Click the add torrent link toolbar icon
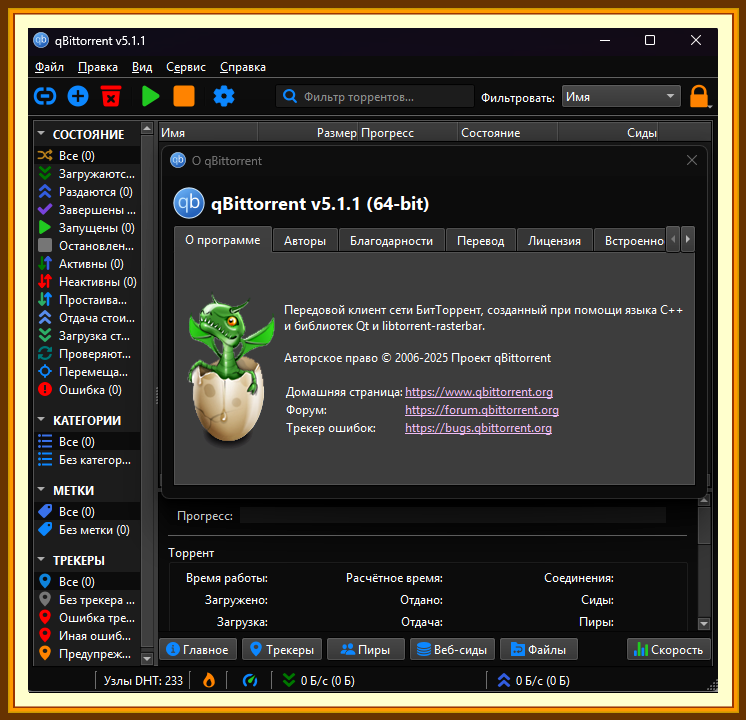This screenshot has width=746, height=720. pyautogui.click(x=45, y=97)
